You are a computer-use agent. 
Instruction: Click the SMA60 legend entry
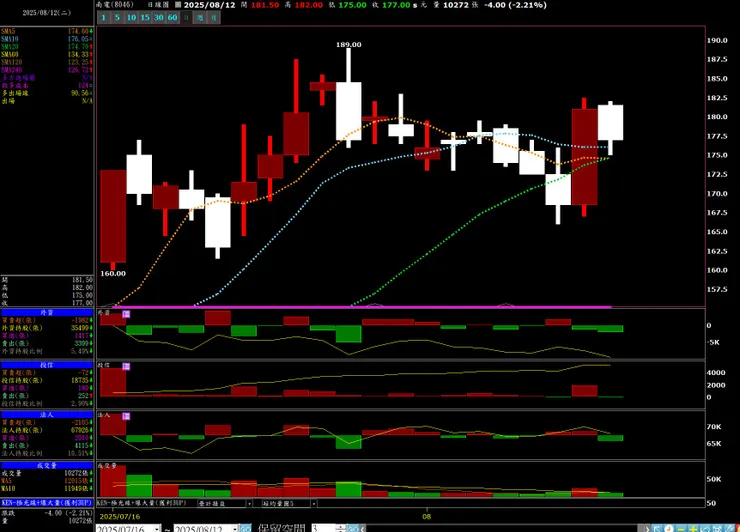pos(47,54)
